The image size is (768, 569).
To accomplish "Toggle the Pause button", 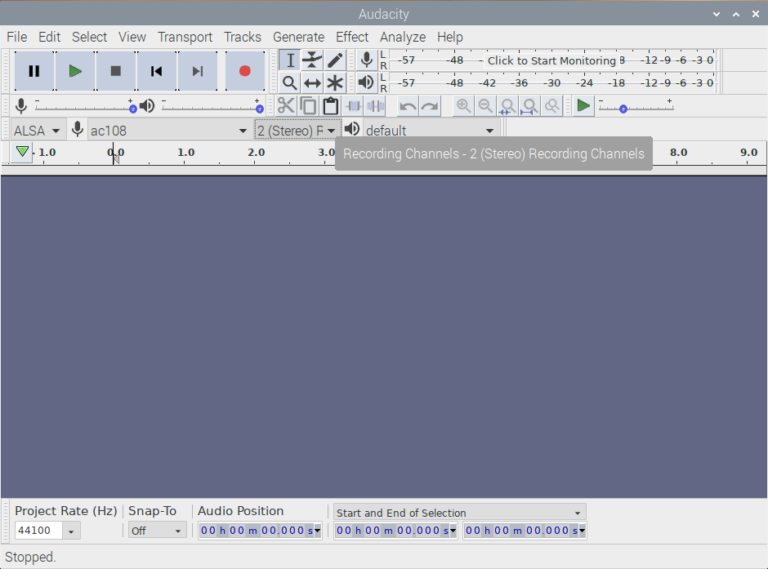I will point(34,71).
